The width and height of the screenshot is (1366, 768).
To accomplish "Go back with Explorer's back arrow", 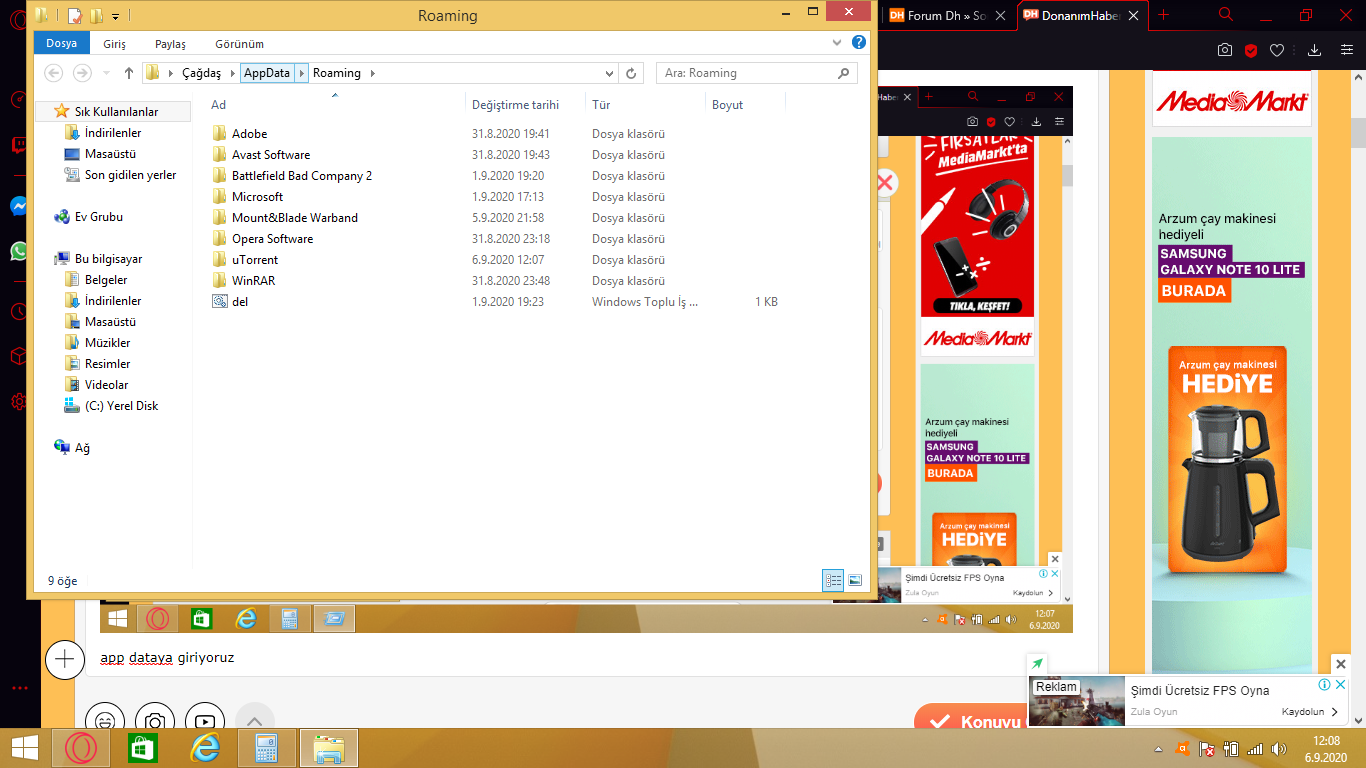I will coord(54,73).
